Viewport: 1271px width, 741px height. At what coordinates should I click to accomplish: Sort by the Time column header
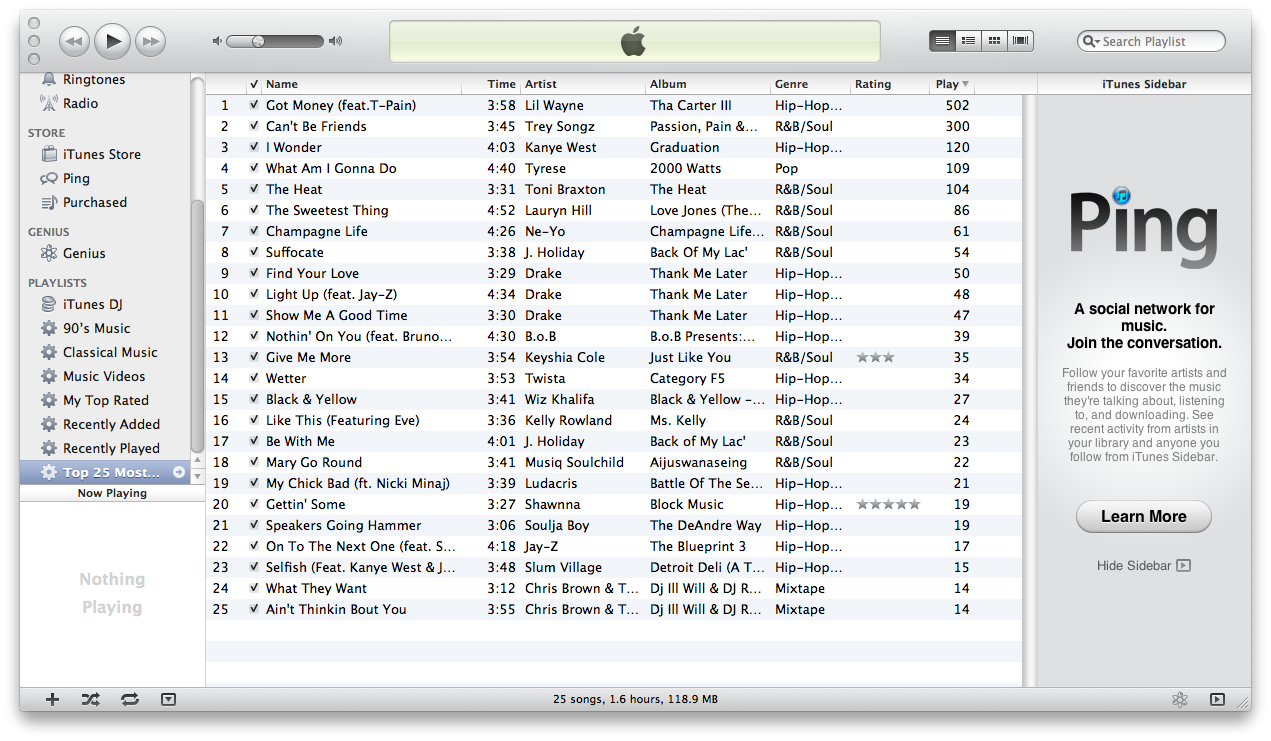click(490, 84)
